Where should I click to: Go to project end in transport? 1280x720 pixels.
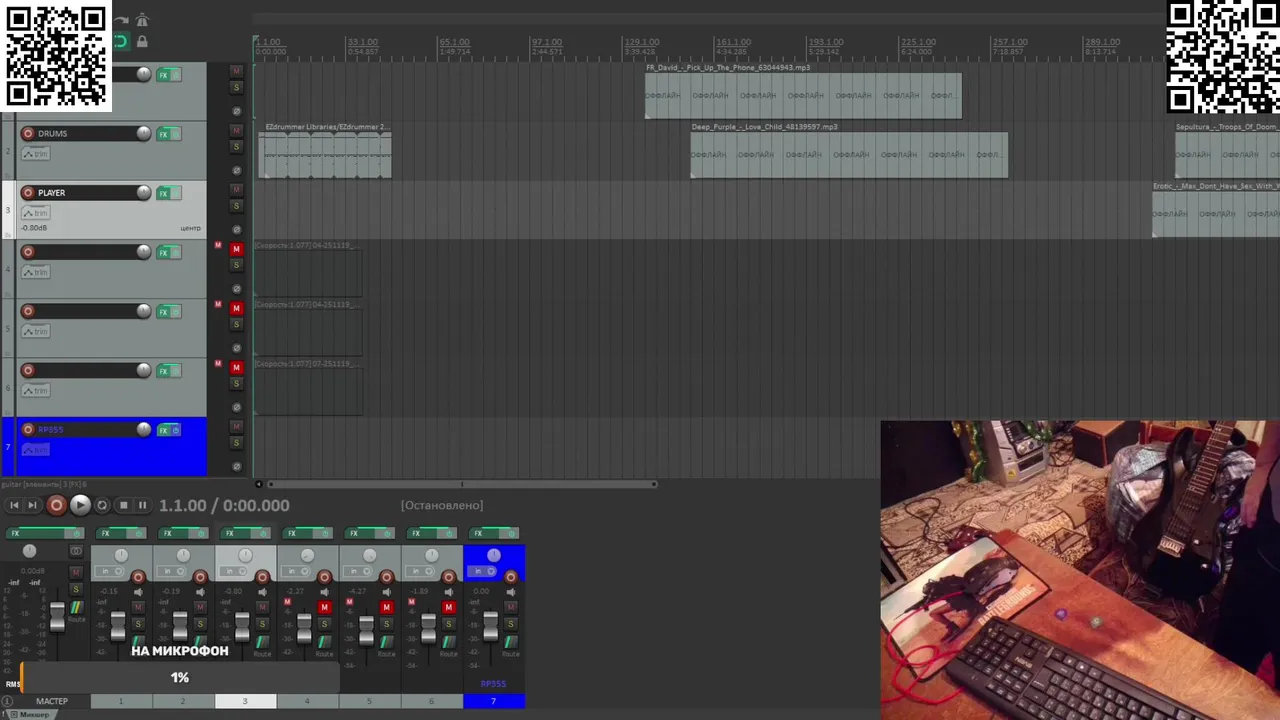(x=32, y=505)
